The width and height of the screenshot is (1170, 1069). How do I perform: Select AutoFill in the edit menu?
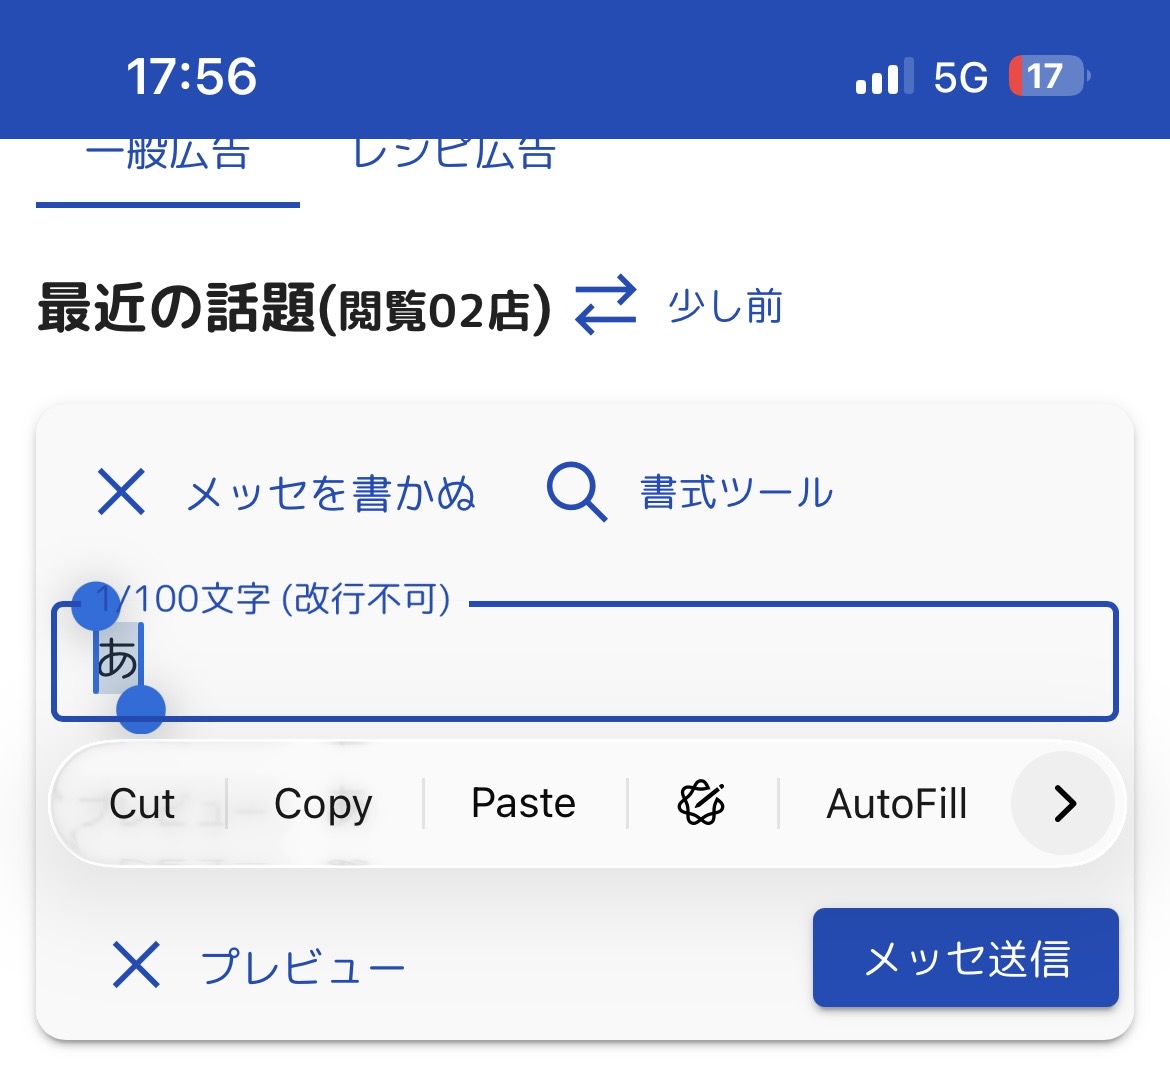point(896,803)
